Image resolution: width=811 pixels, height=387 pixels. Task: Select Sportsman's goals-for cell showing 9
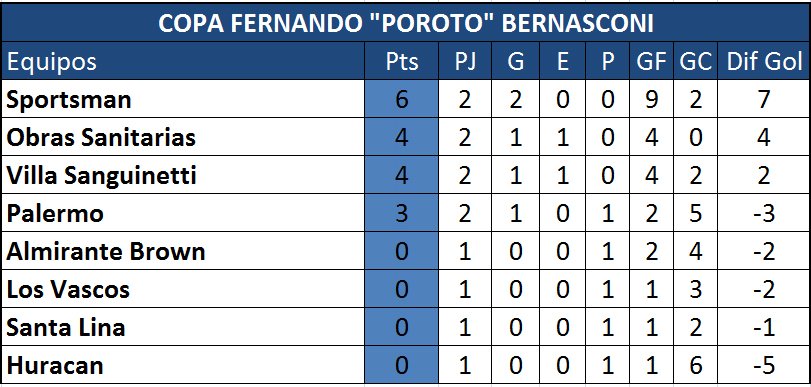(x=652, y=99)
